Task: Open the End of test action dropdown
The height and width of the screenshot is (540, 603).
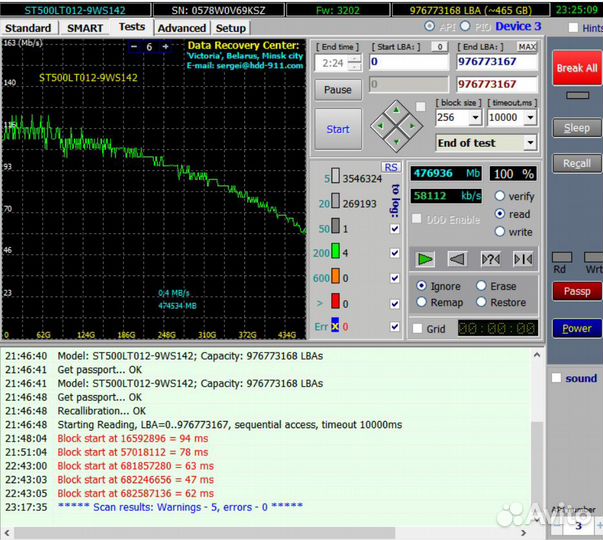Action: pyautogui.click(x=529, y=143)
